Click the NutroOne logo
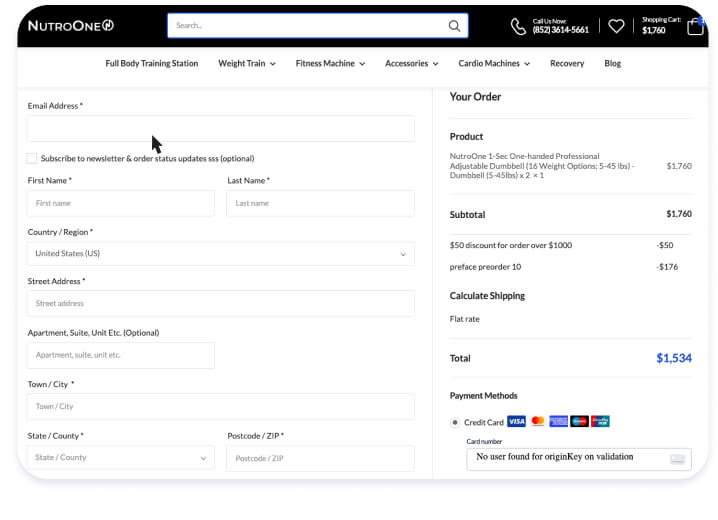Image resolution: width=718 pixels, height=520 pixels. tap(71, 26)
